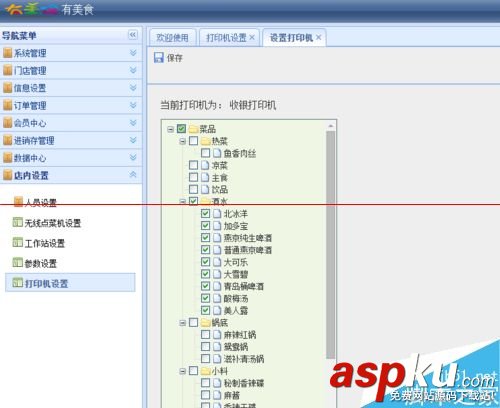Screen dimensions: 500x408
Task: Click the 工作站设置 item icon
Action: click(18, 242)
